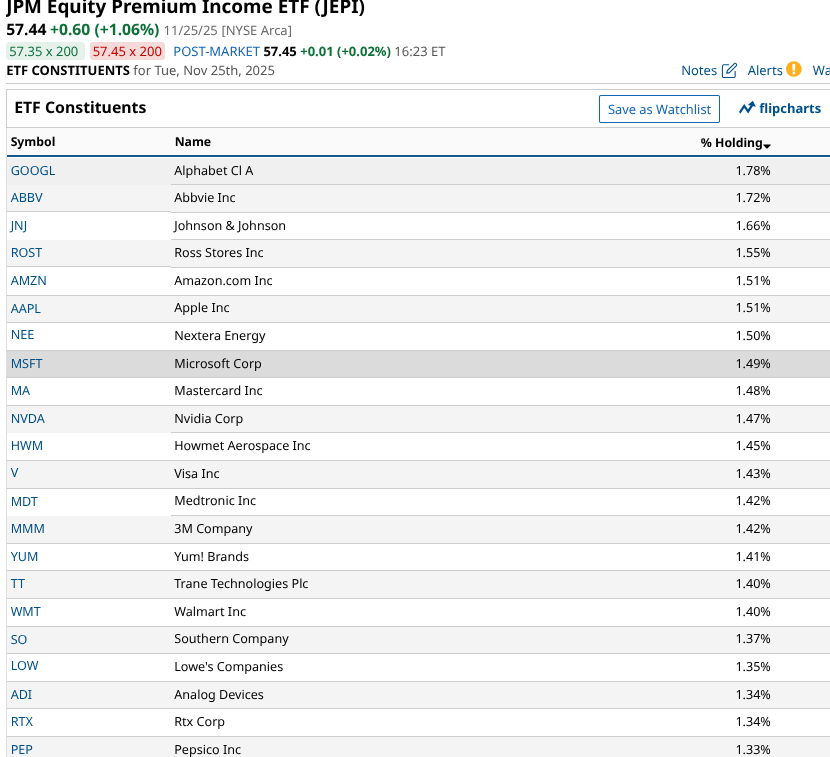Viewport: 830px width, 757px height.
Task: Open the Notes text link
Action: click(699, 70)
